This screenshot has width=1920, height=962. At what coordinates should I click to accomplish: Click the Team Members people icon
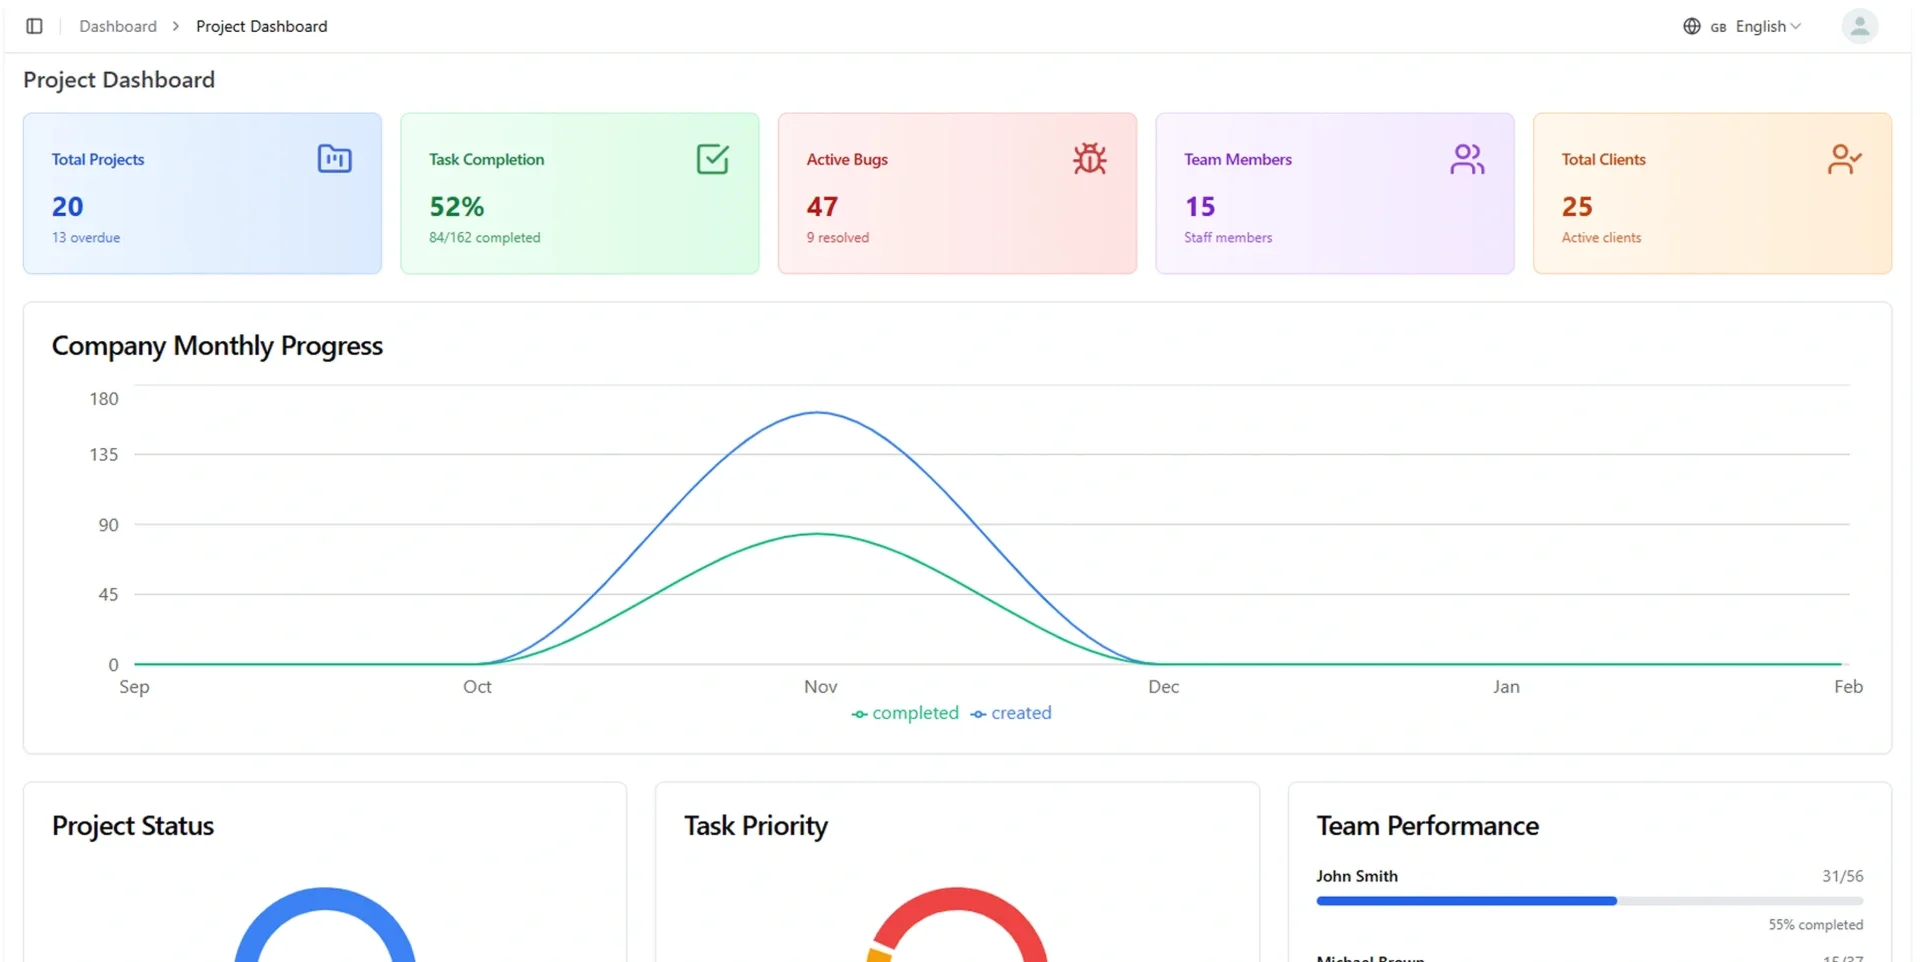pos(1467,159)
